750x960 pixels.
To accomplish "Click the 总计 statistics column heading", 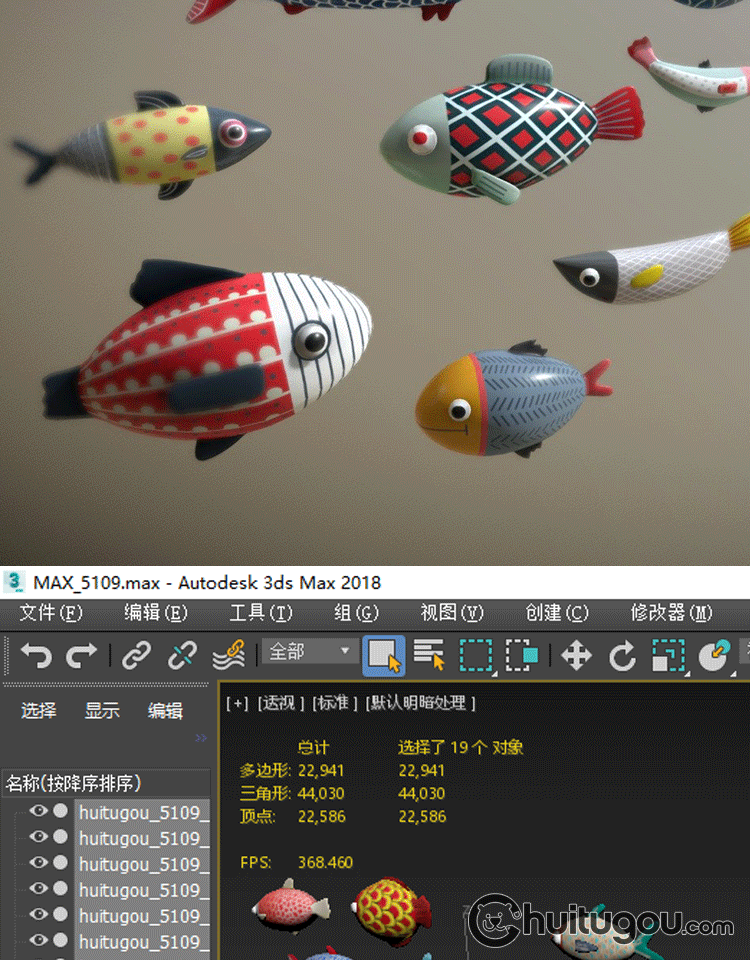I will tap(313, 747).
